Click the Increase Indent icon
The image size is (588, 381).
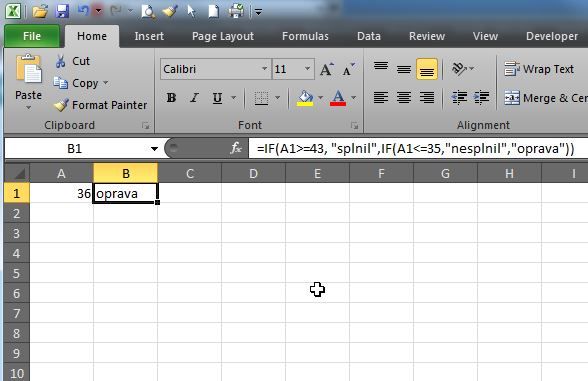point(482,98)
